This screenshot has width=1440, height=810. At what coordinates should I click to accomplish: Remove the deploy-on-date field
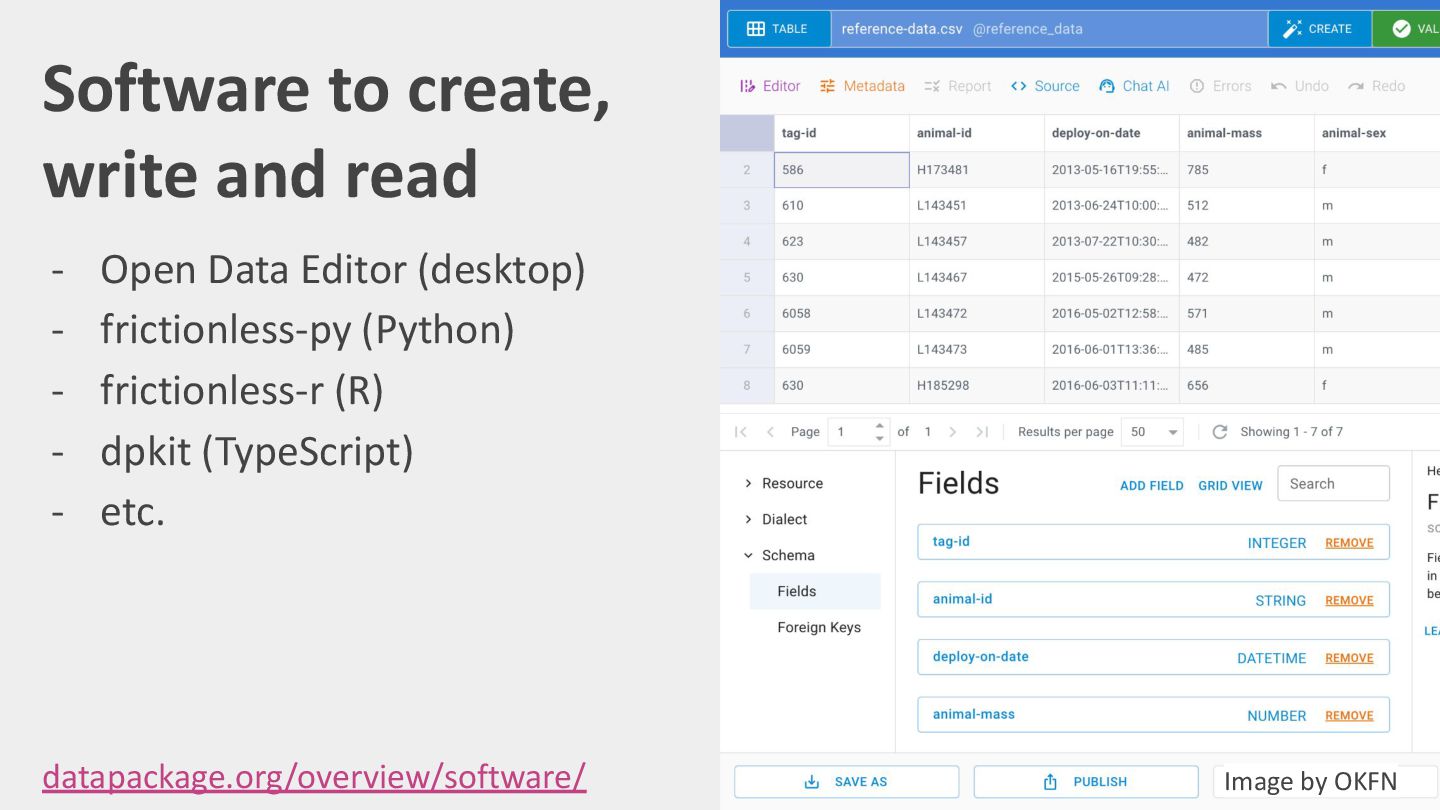(1349, 658)
